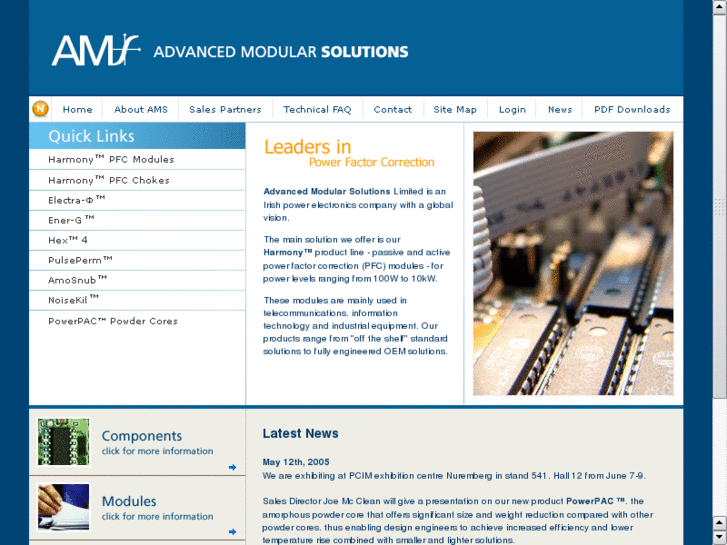This screenshot has height=545, width=727.
Task: Click the Quick Links panel heading
Action: [x=91, y=136]
